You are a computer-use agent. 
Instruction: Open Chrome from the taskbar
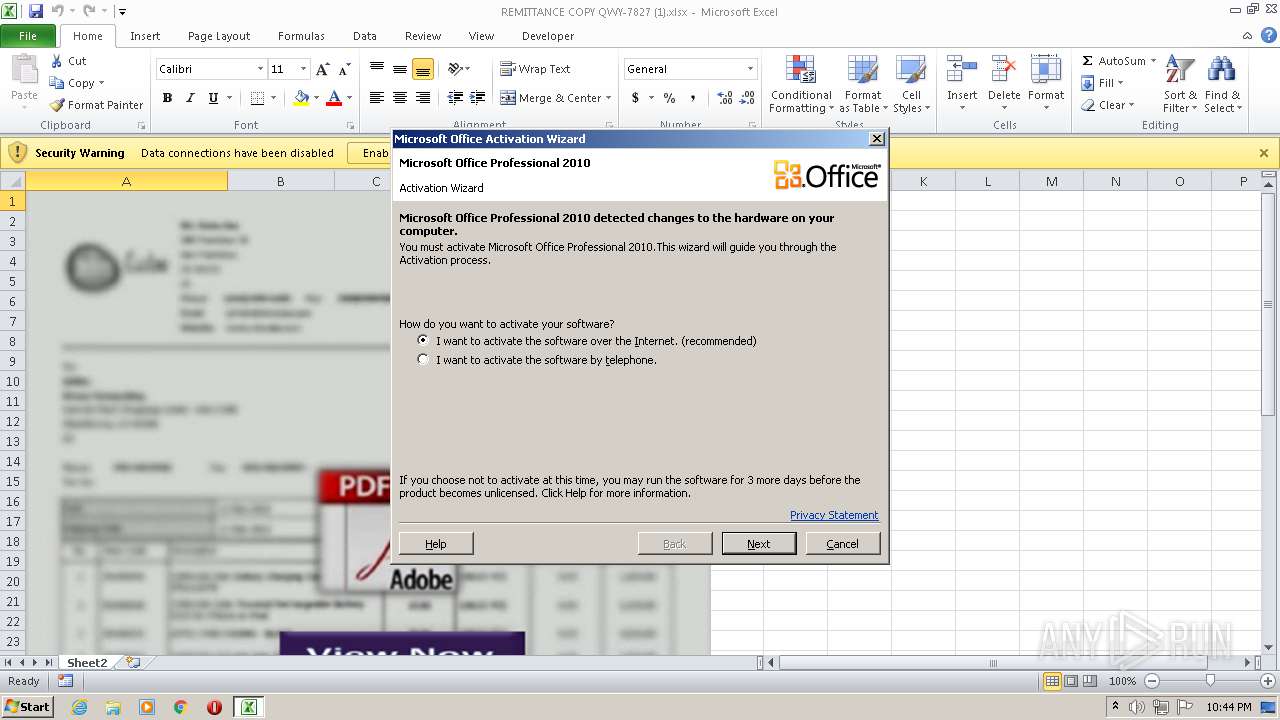tap(181, 707)
